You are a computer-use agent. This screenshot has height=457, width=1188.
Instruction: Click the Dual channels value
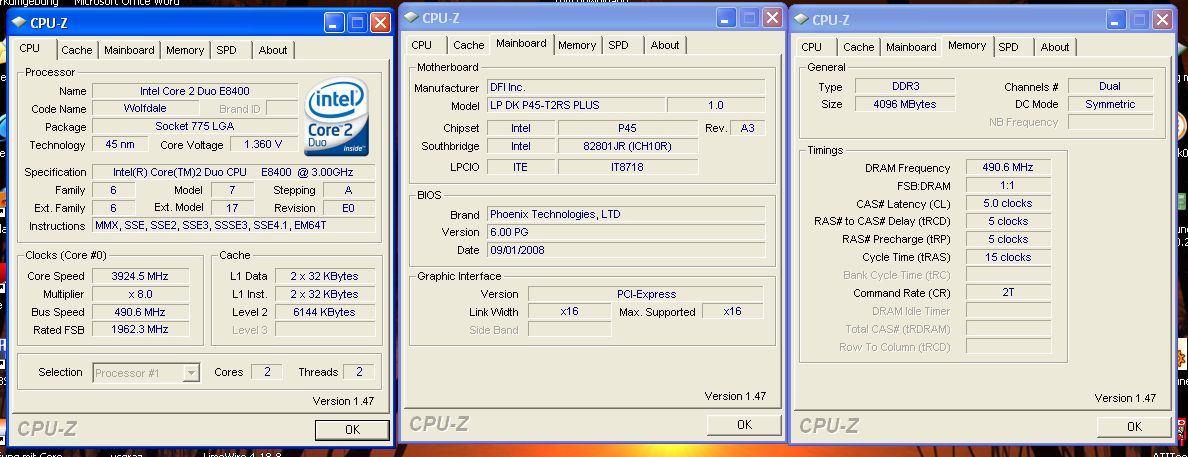tap(1110, 86)
